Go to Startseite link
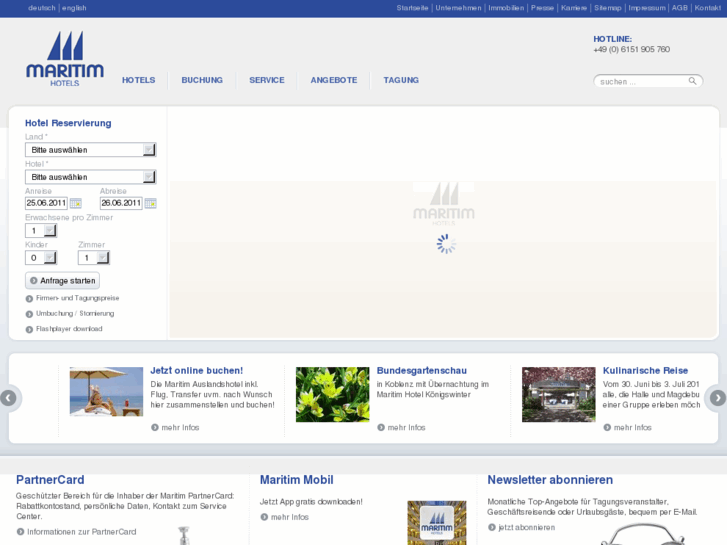The image size is (727, 545). 412,8
